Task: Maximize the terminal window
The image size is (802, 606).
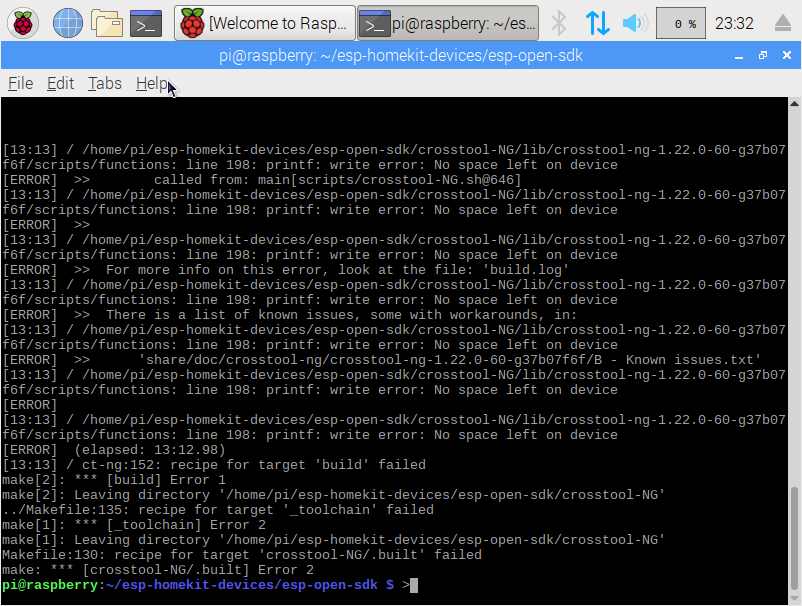Action: click(763, 56)
